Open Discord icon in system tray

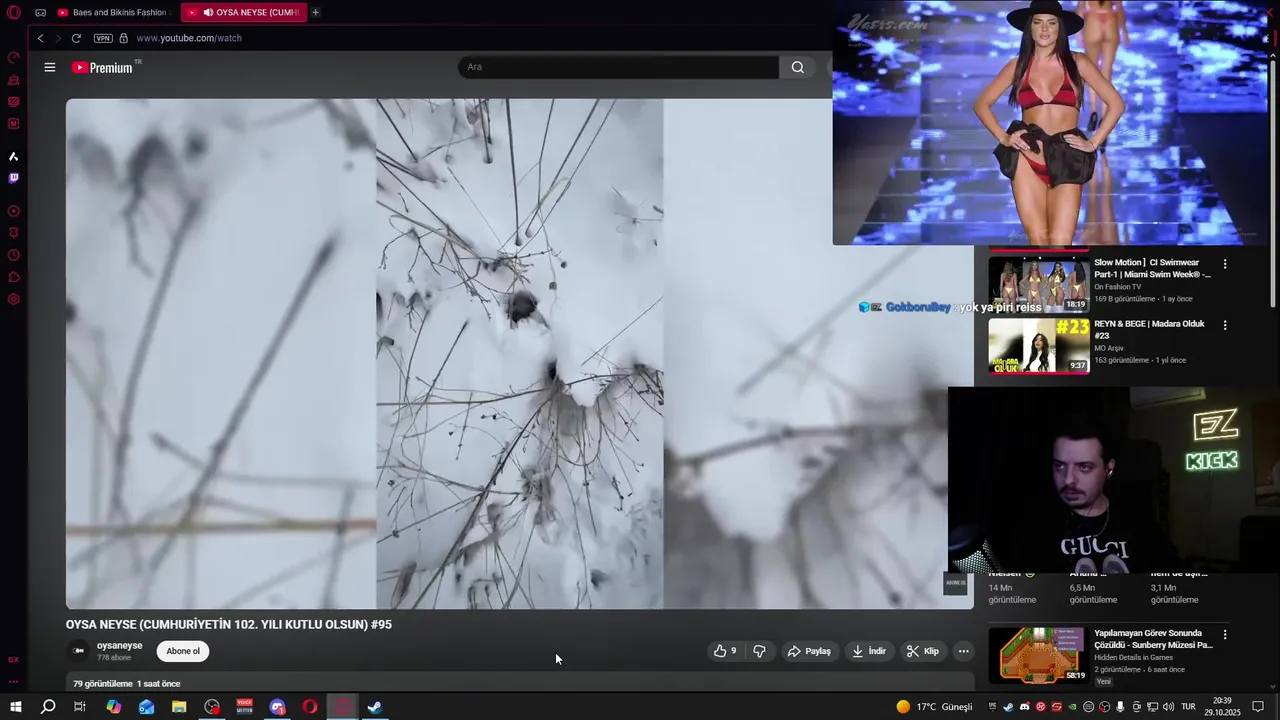[1024, 706]
